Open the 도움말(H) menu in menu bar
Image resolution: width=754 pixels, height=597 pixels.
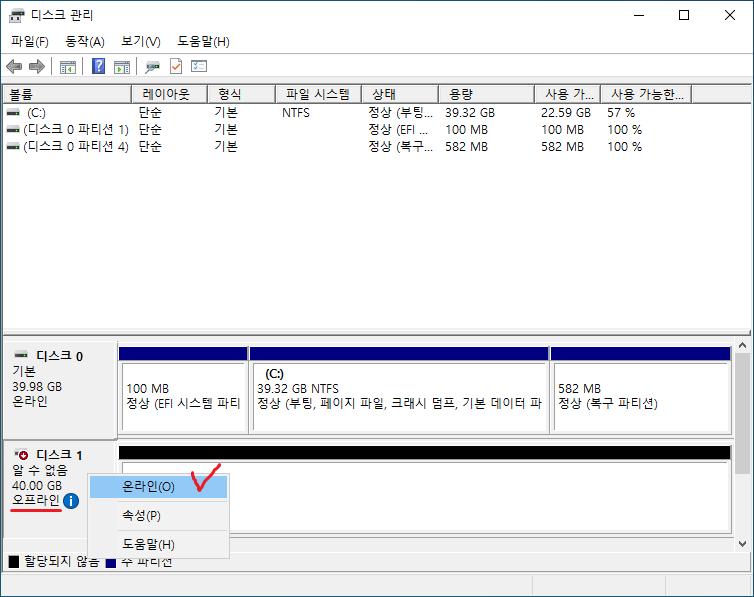click(203, 42)
